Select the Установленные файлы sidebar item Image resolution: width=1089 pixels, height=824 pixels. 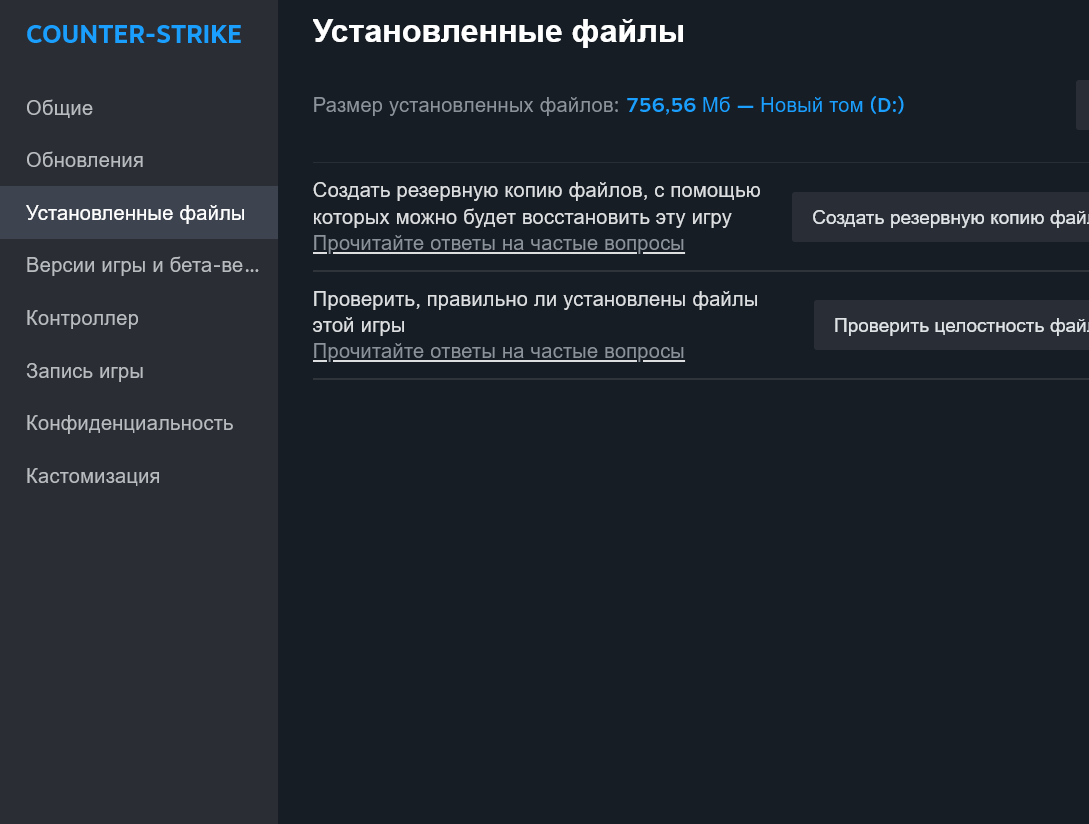(x=136, y=213)
